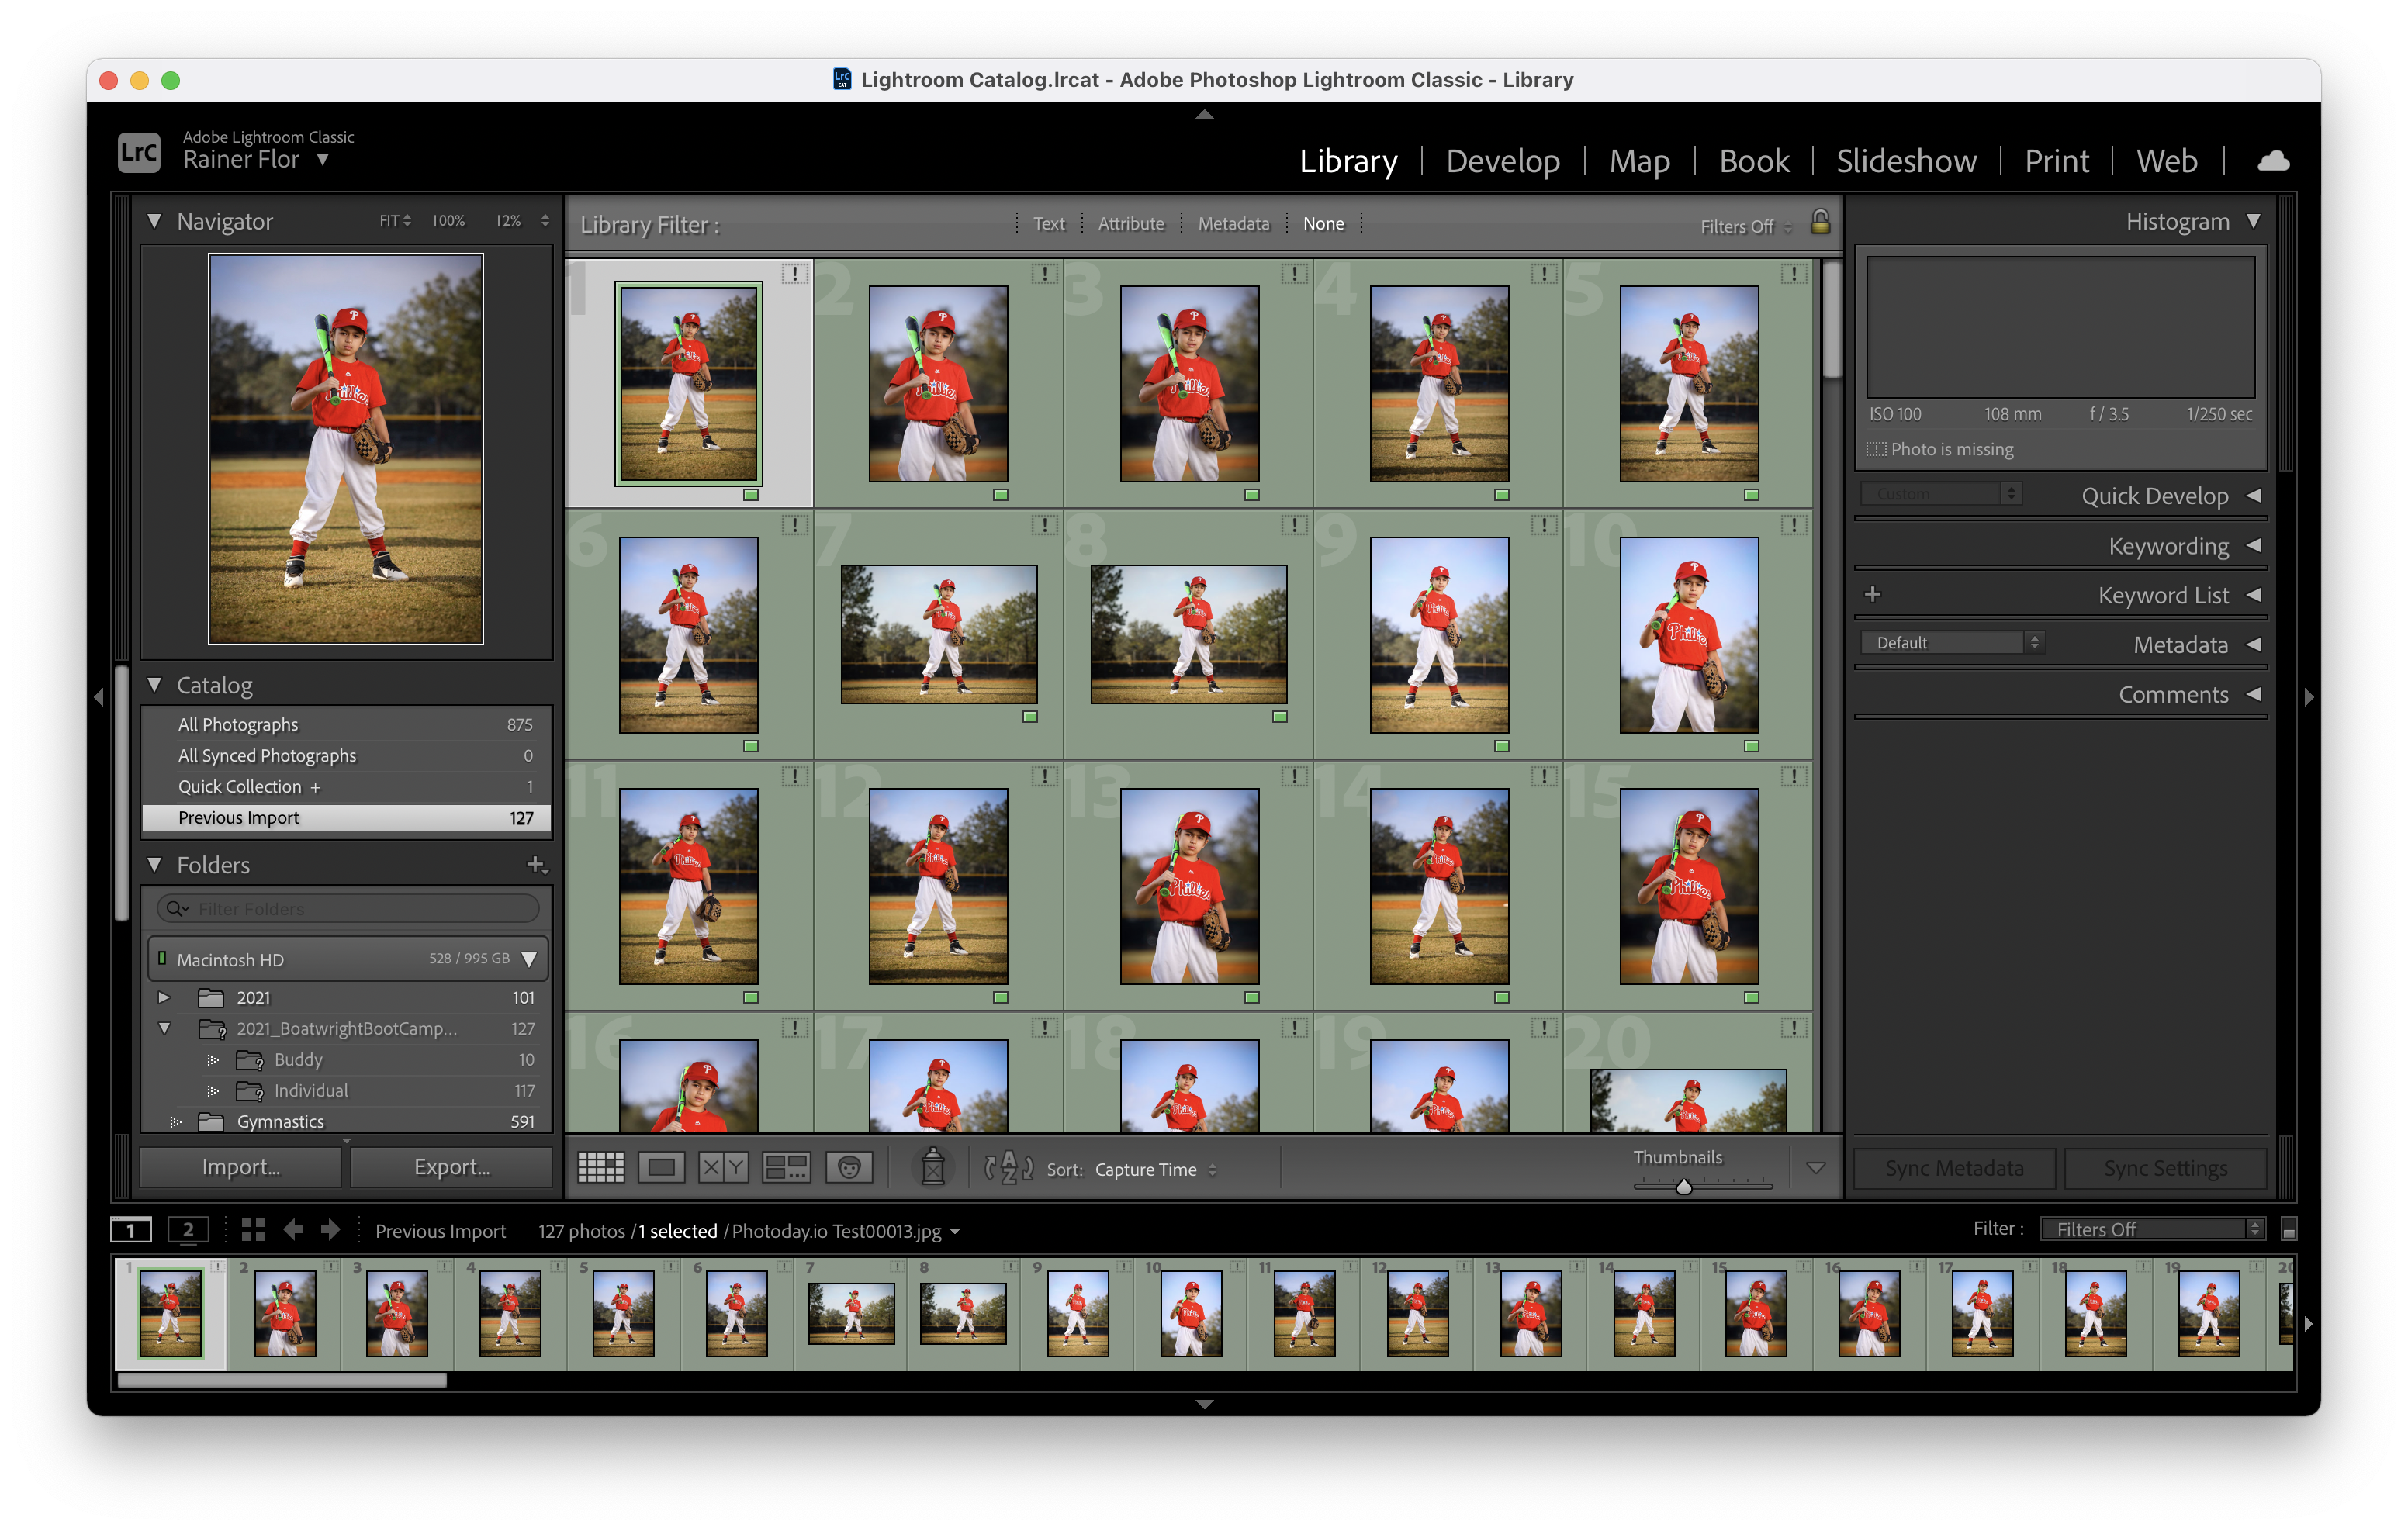Open the Develop module

pos(1502,161)
